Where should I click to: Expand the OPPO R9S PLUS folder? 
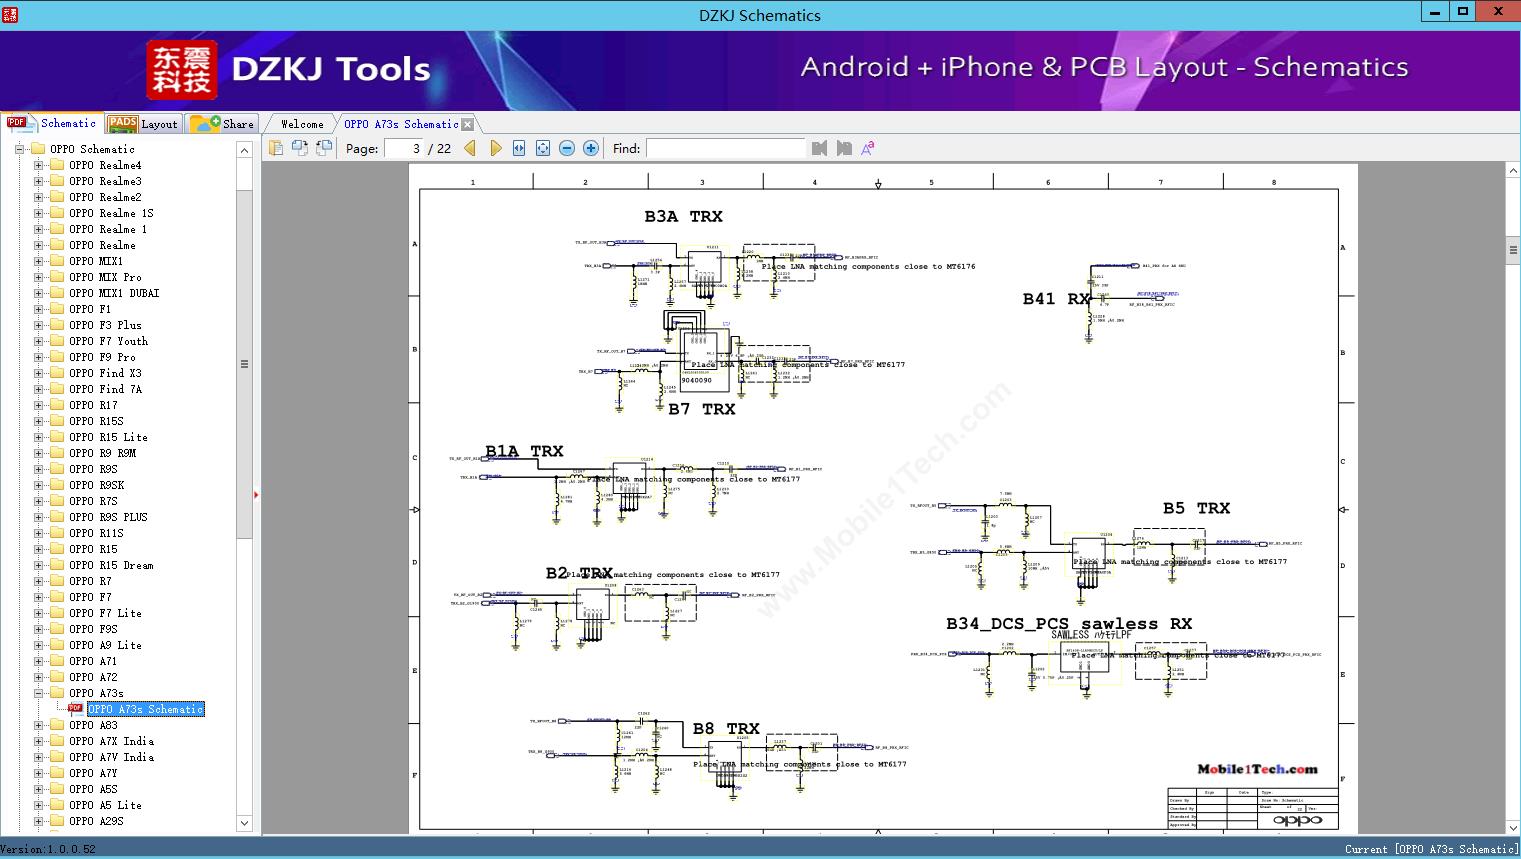pos(38,517)
